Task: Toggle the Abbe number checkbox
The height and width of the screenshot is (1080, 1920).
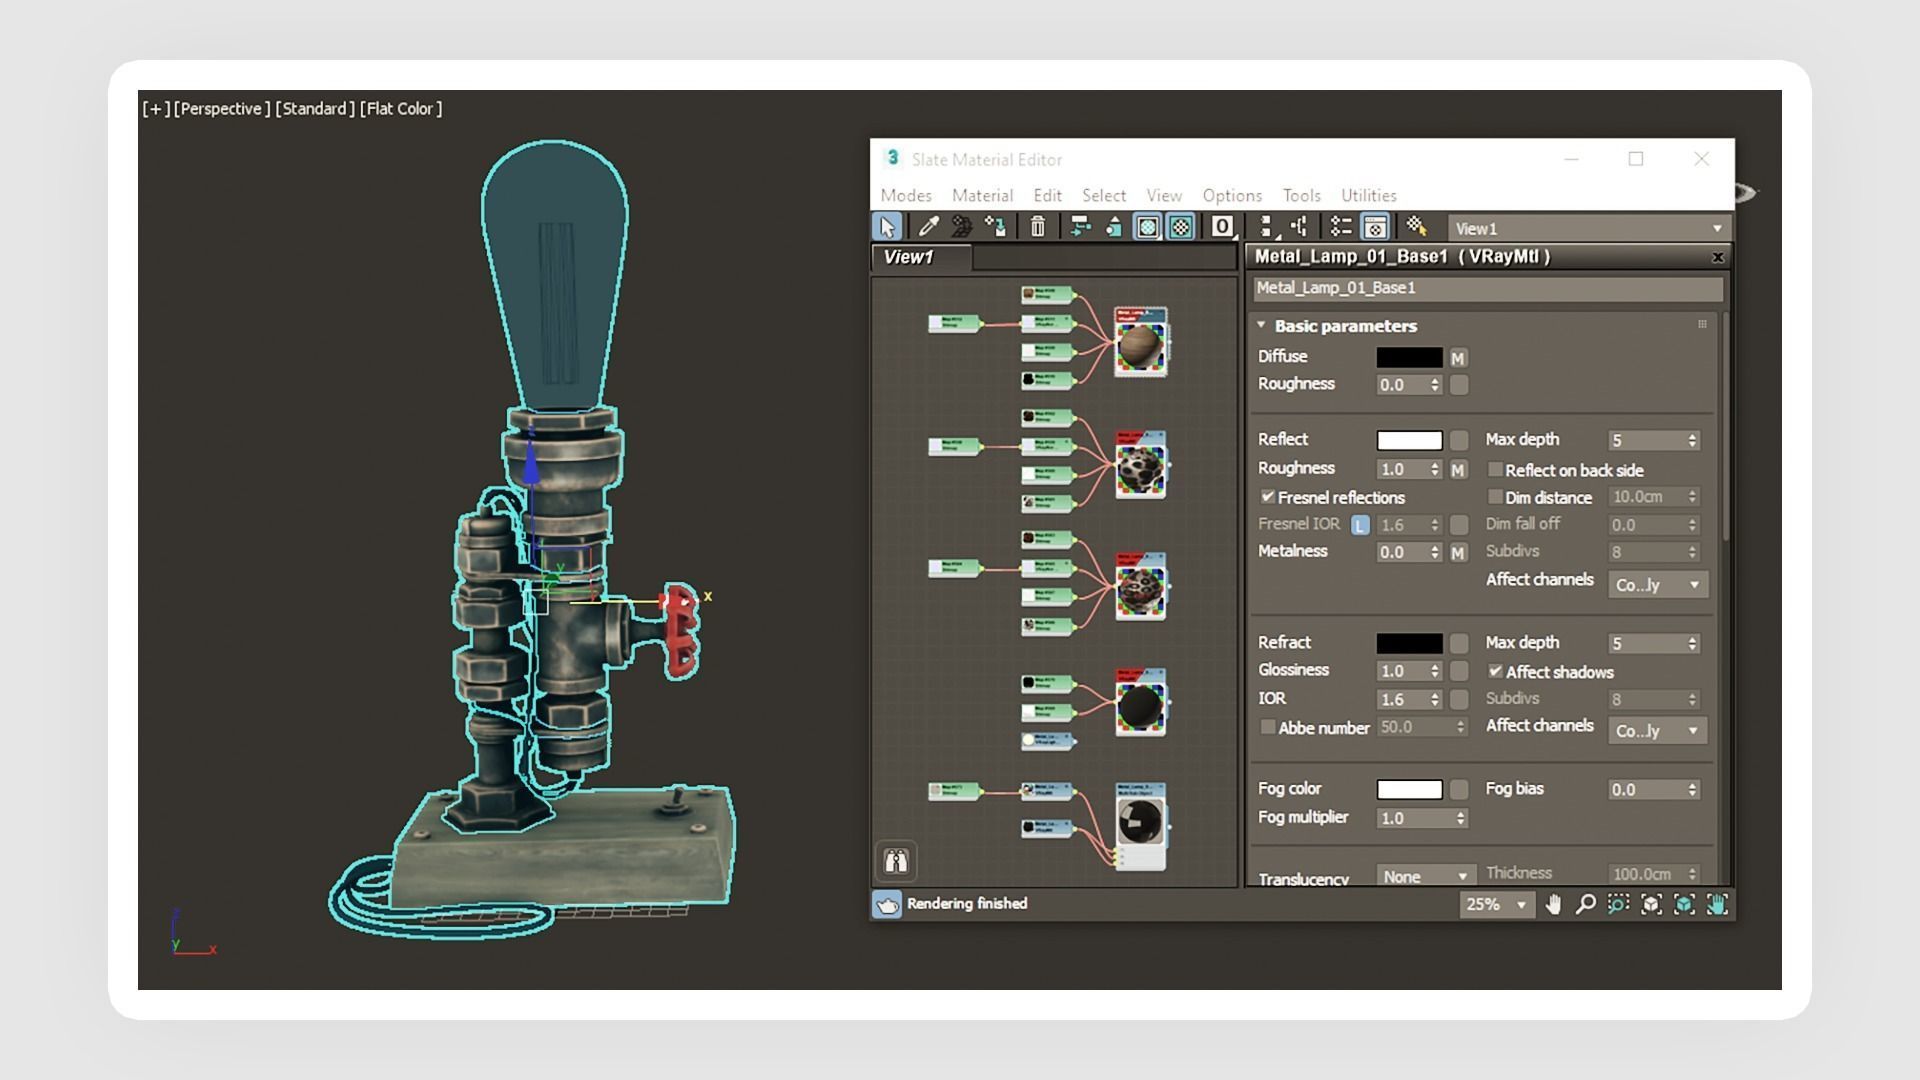Action: [1268, 728]
